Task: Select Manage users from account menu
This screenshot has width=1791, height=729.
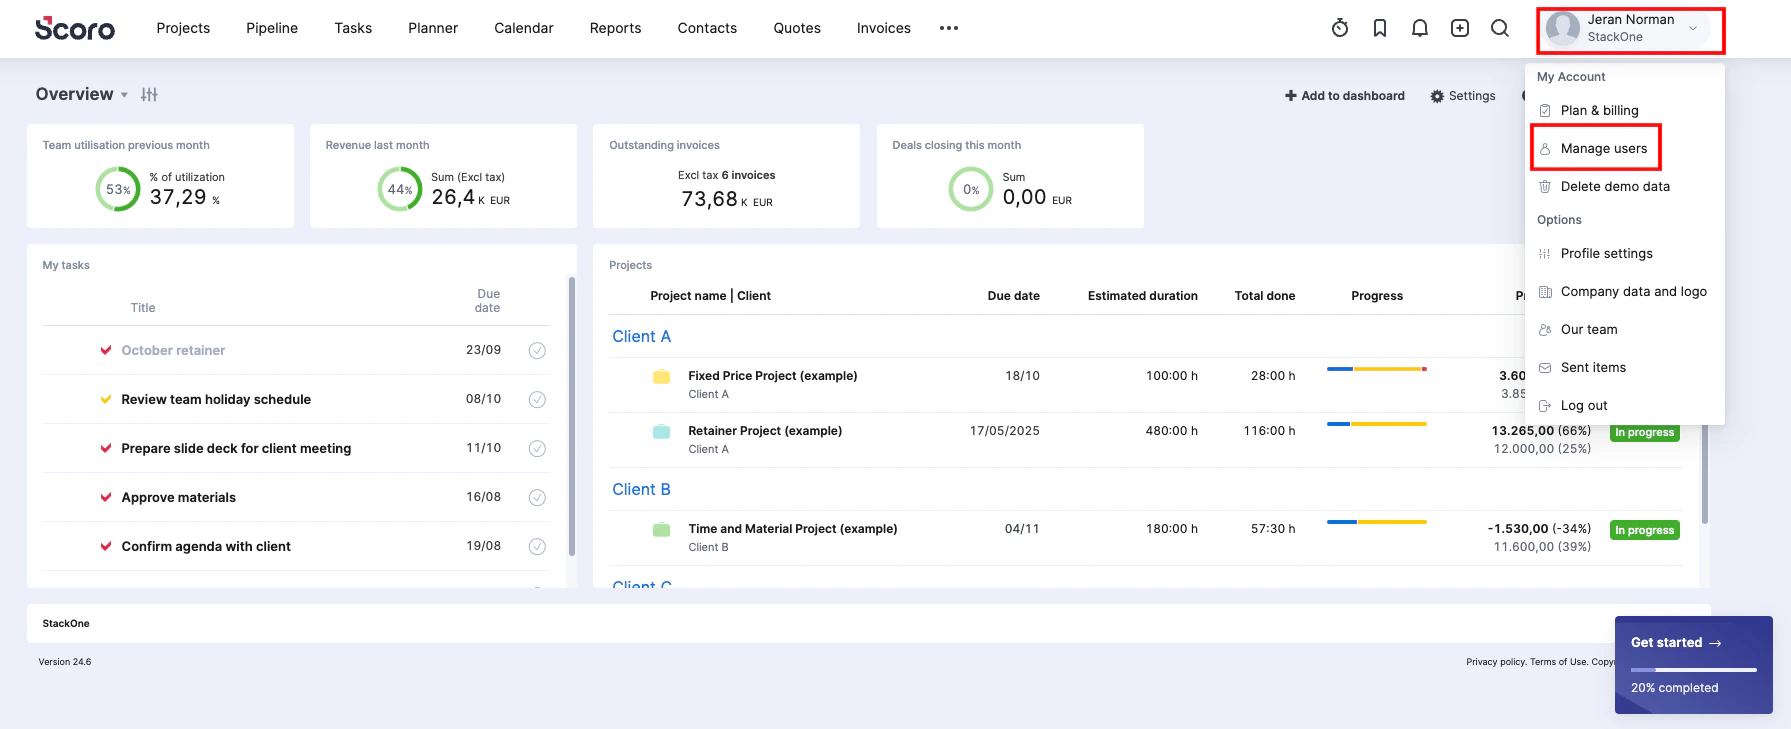Action: click(1603, 149)
